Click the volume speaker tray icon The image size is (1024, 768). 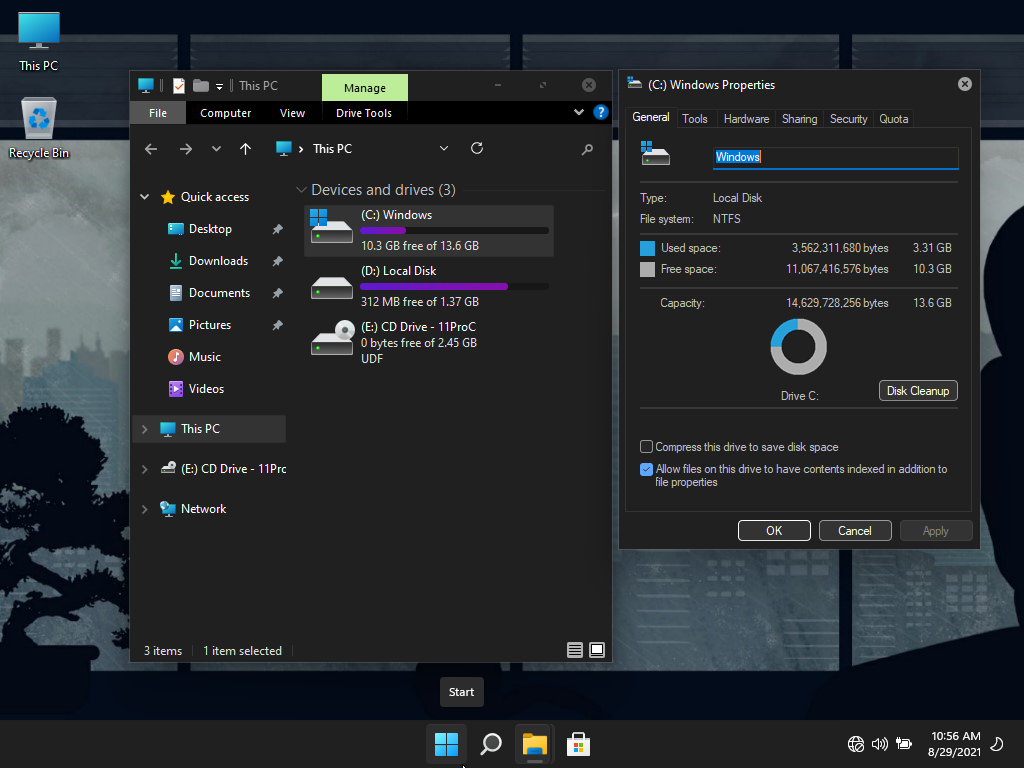[880, 744]
